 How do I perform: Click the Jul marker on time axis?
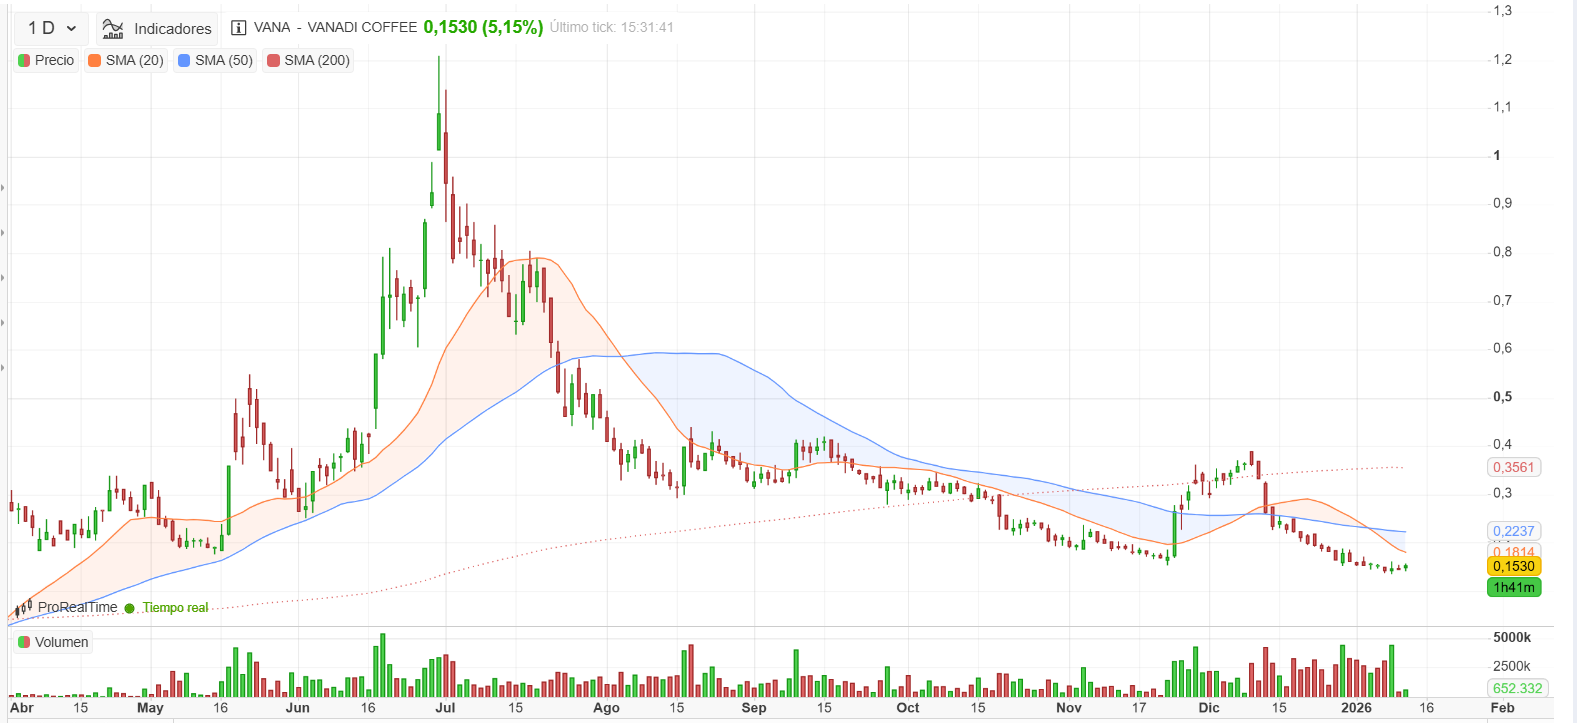445,707
